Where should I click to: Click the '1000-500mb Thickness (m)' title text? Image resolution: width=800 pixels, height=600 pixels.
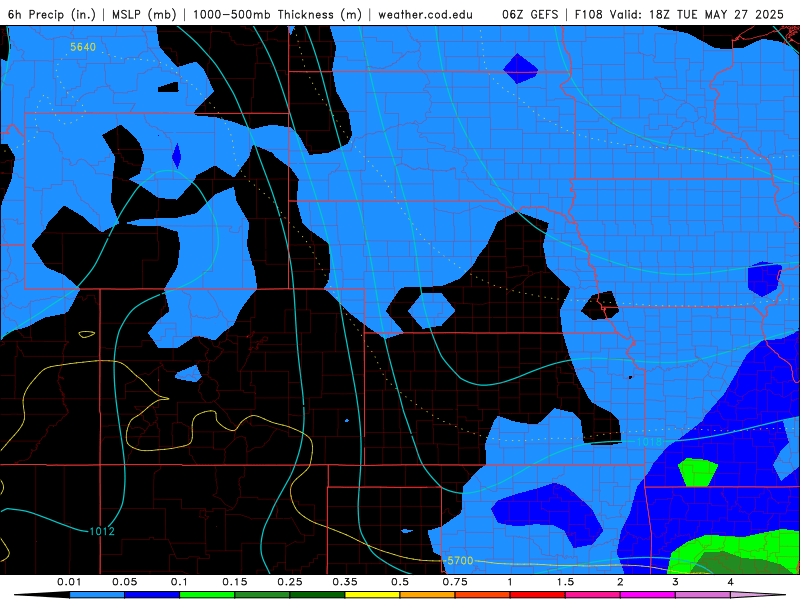pyautogui.click(x=277, y=14)
